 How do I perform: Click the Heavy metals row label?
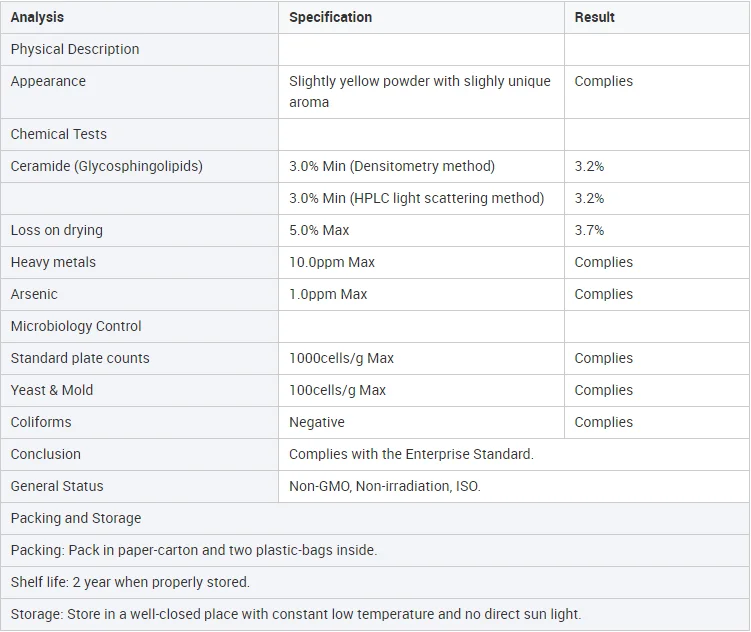coord(53,262)
